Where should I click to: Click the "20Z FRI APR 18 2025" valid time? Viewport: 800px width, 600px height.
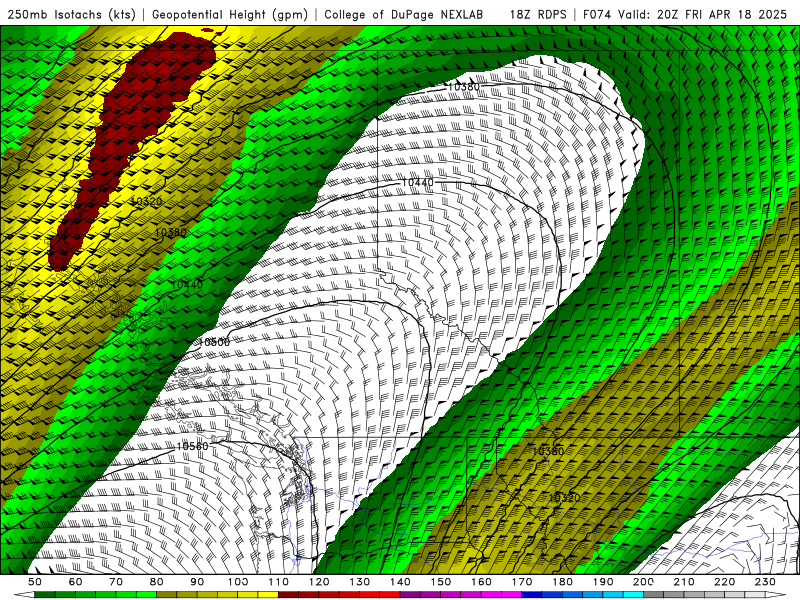tap(722, 15)
